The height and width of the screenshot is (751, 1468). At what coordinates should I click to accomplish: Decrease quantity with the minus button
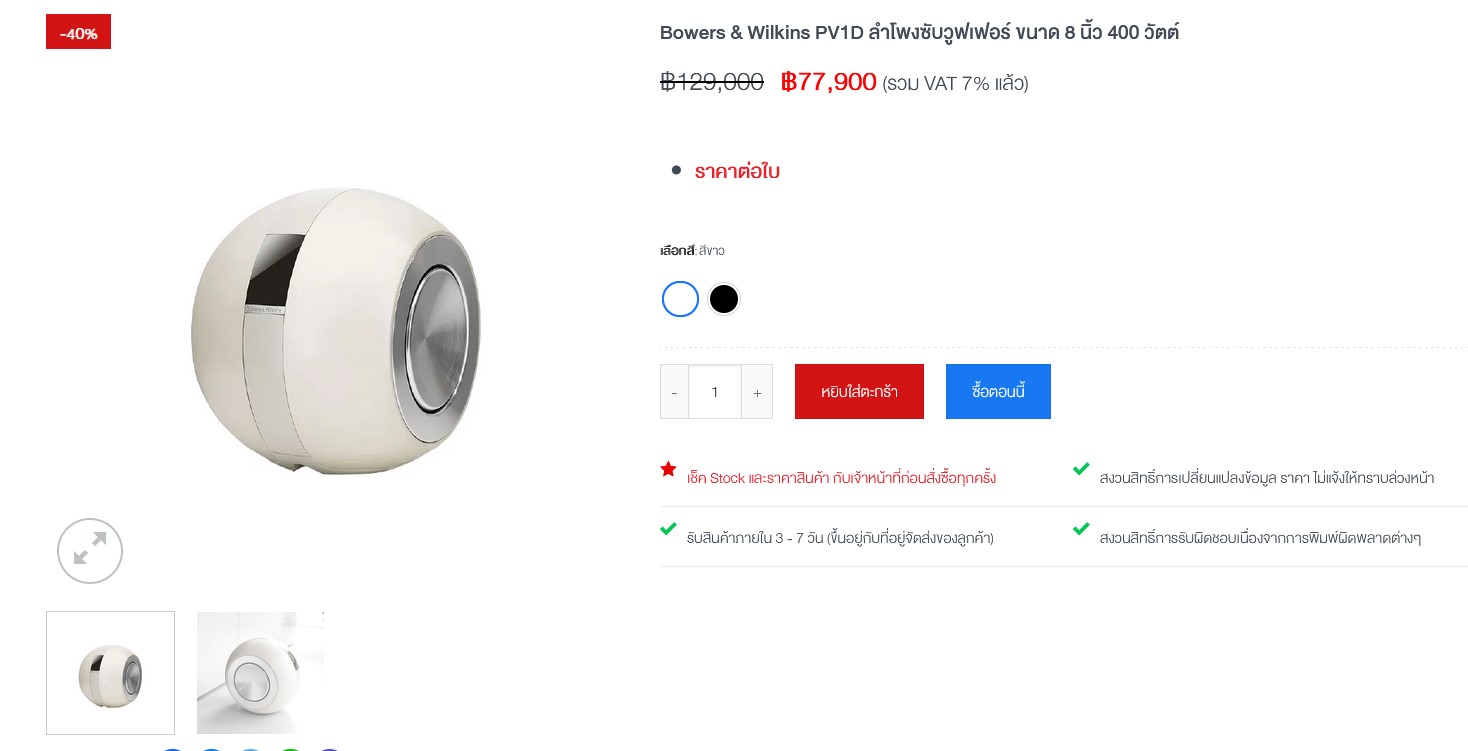674,392
